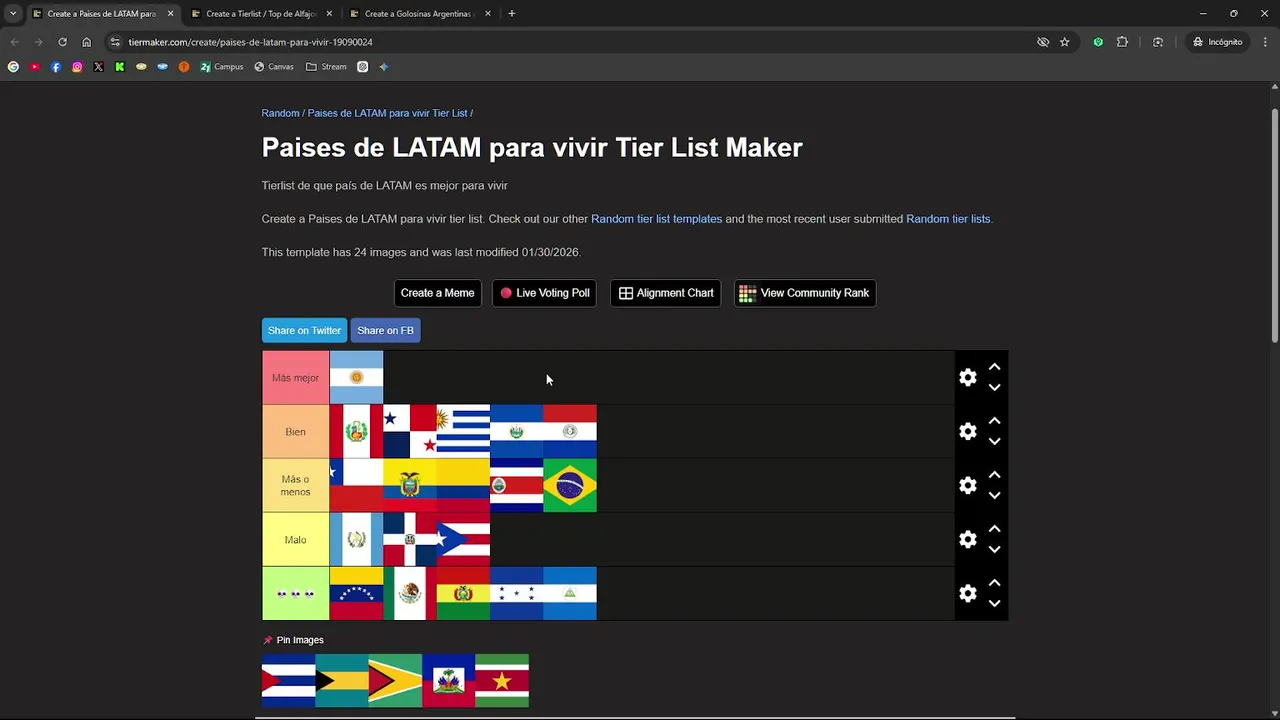This screenshot has width=1280, height=720.
Task: Switch to Create a Tierlist / Top de Alfajores tab
Action: (x=261, y=14)
